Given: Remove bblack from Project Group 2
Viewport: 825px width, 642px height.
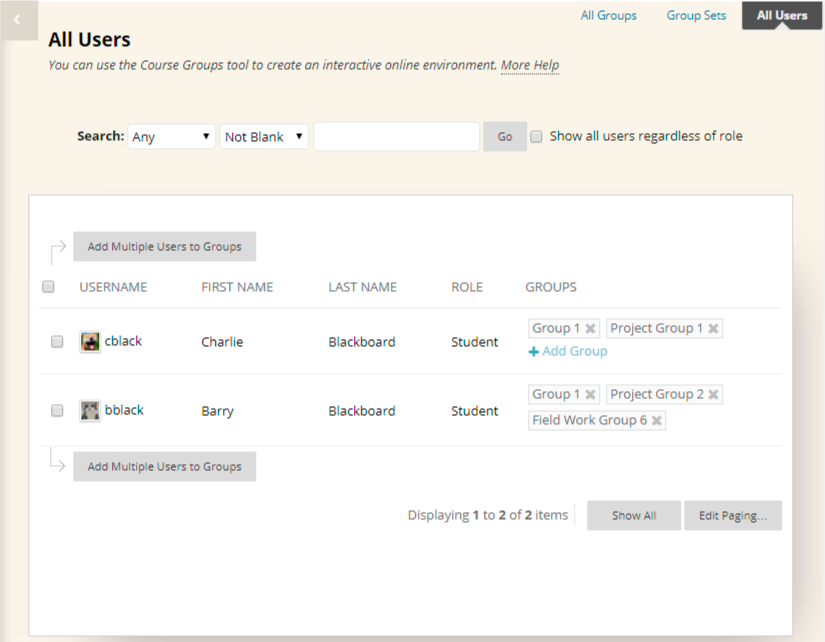Looking at the screenshot, I should tap(713, 394).
